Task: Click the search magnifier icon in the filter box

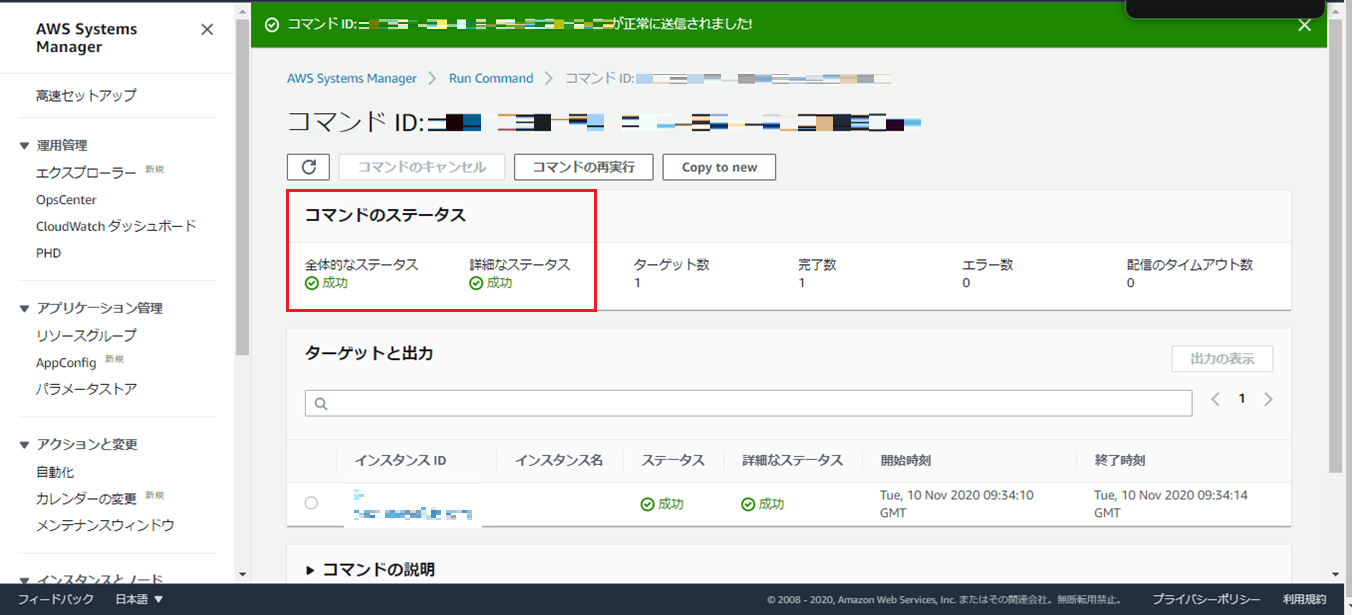Action: (321, 403)
